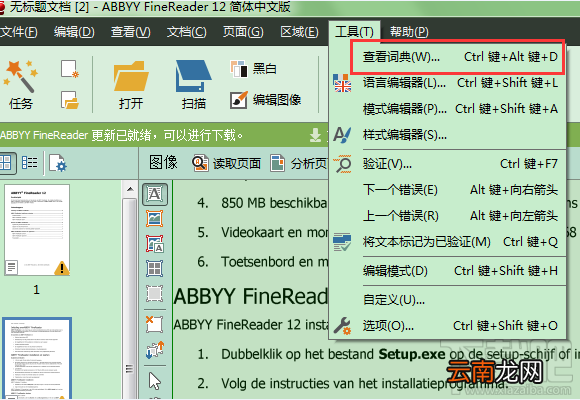The height and width of the screenshot is (400, 580).
Task: Click the heading 'ABBYY FineRead' in document
Action: click(x=251, y=296)
